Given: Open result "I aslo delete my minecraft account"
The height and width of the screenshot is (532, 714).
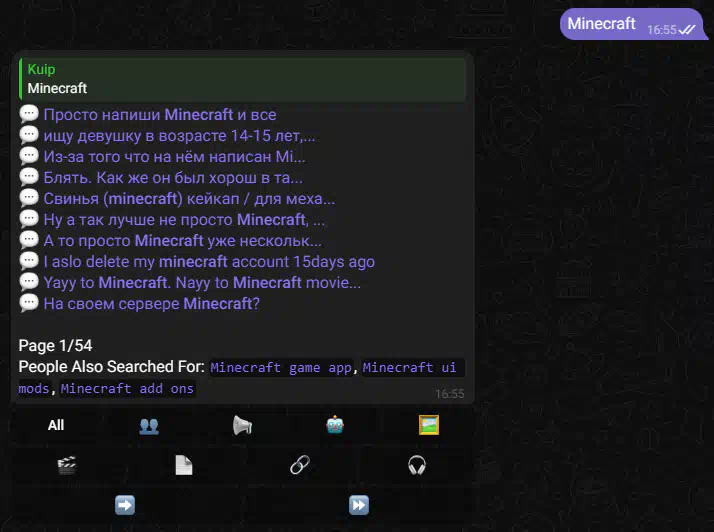Looking at the screenshot, I should tap(209, 261).
